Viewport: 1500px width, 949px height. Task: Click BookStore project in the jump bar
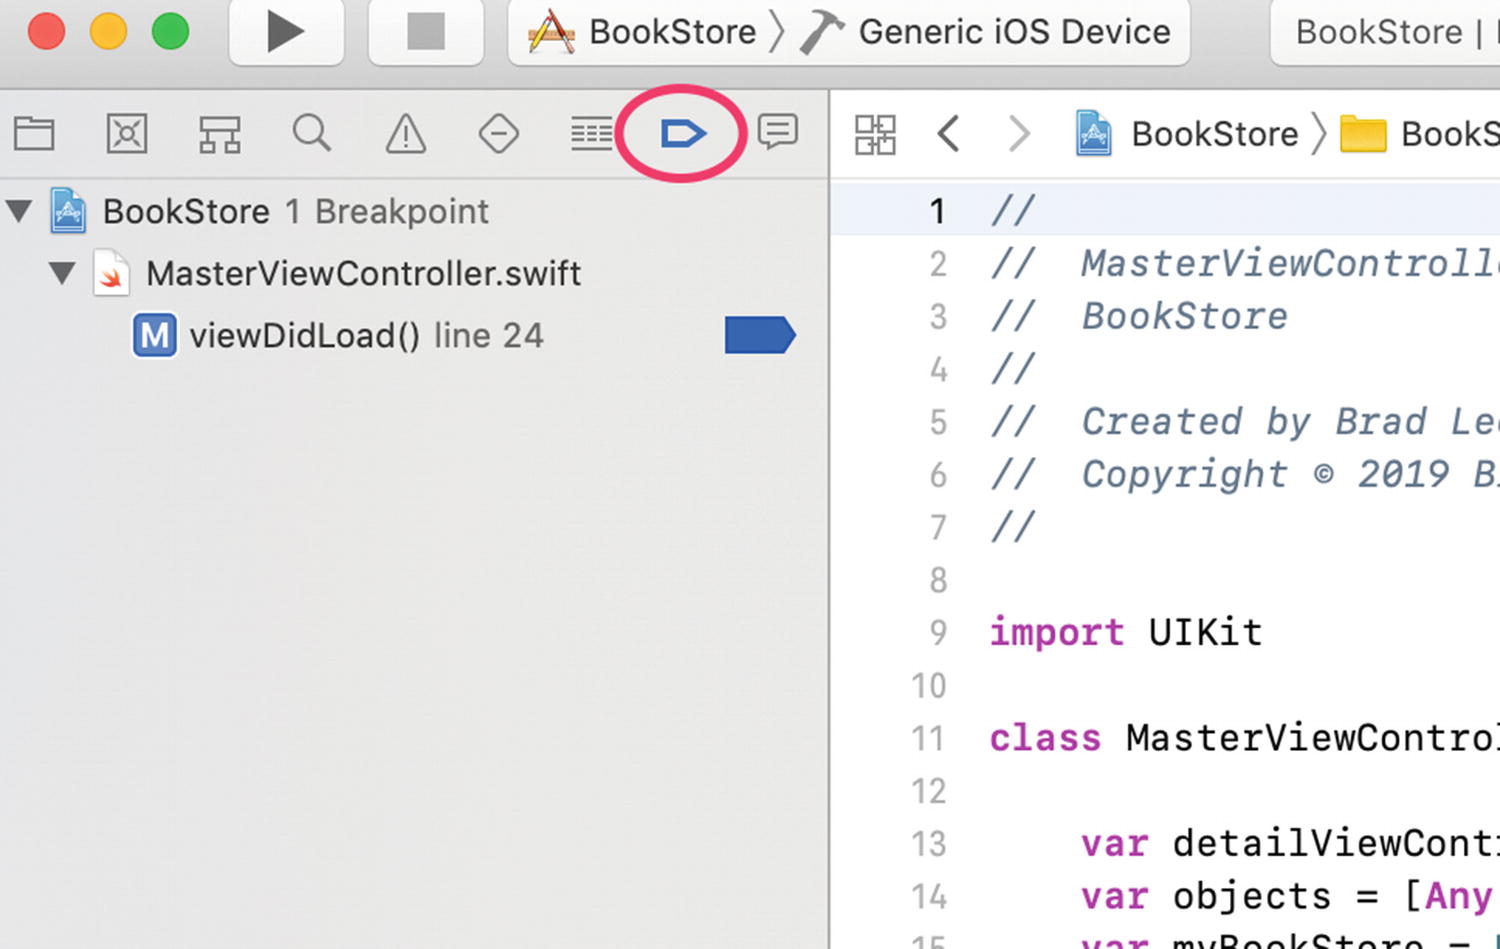pyautogui.click(x=1187, y=134)
